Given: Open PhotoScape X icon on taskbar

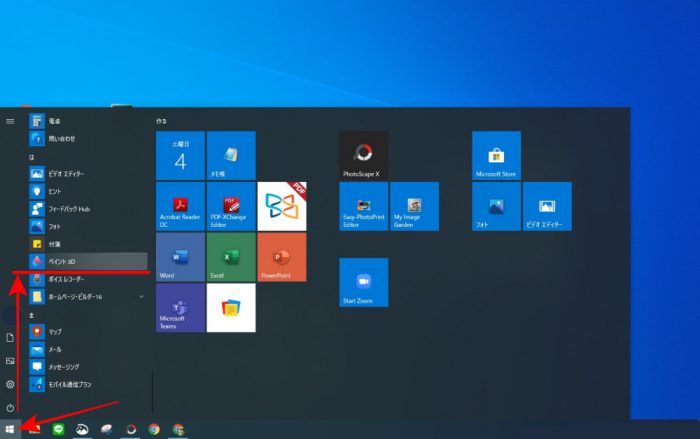Looking at the screenshot, I should click(130, 429).
